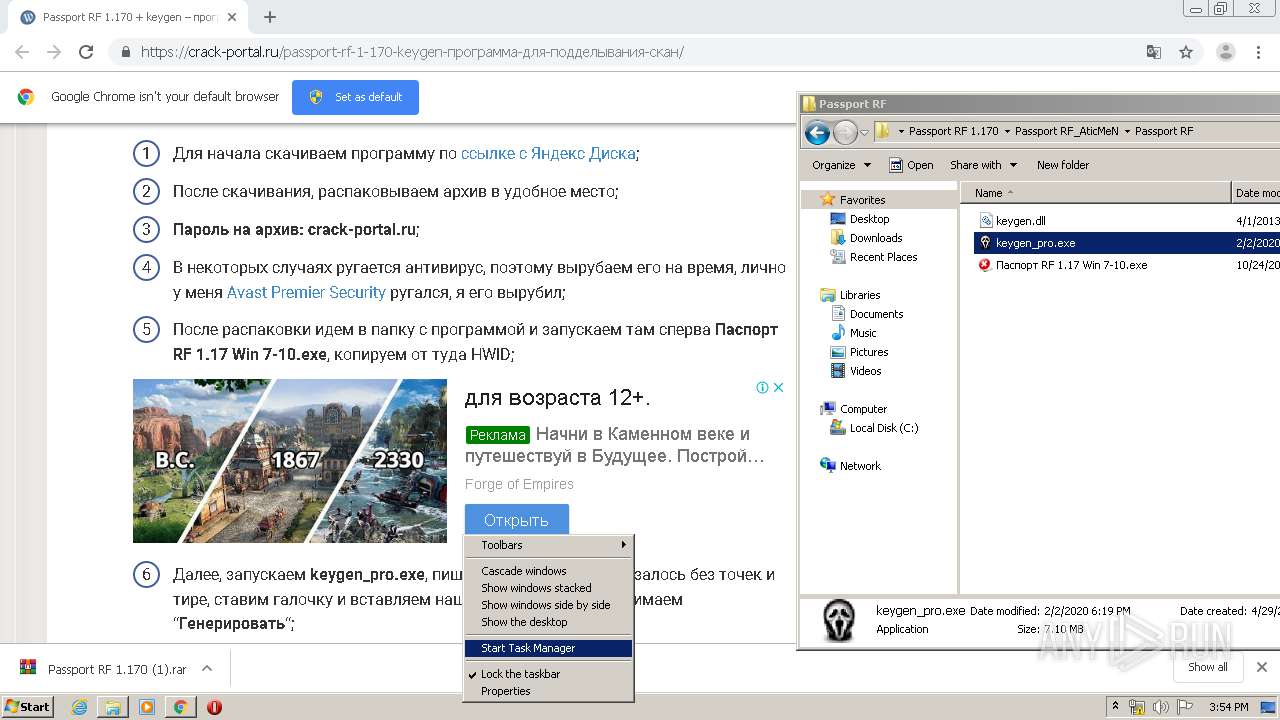Open recent locations dropdown in Explorer
Viewport: 1280px width, 720px height.
(864, 132)
